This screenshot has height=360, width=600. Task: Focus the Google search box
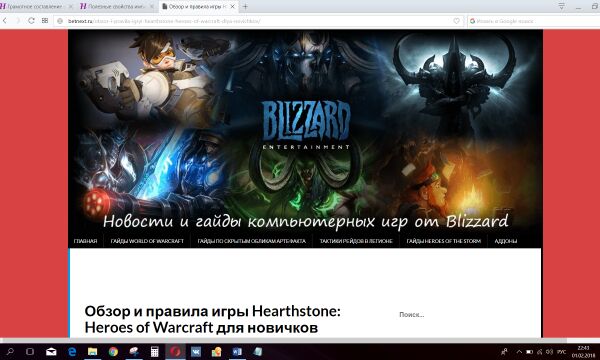(x=534, y=21)
